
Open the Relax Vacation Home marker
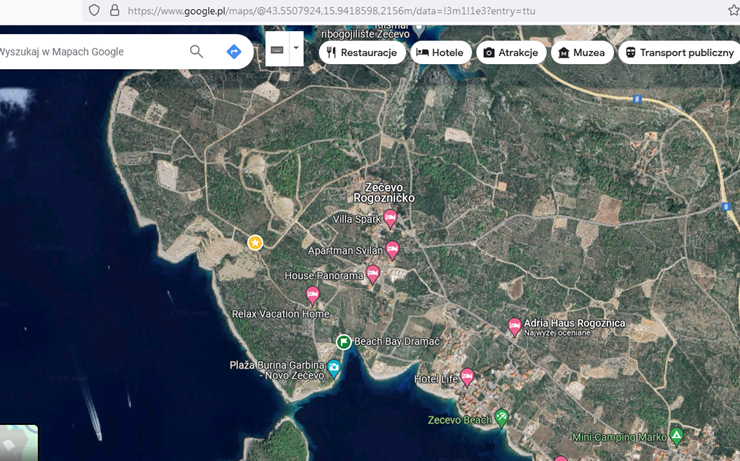coord(313,294)
